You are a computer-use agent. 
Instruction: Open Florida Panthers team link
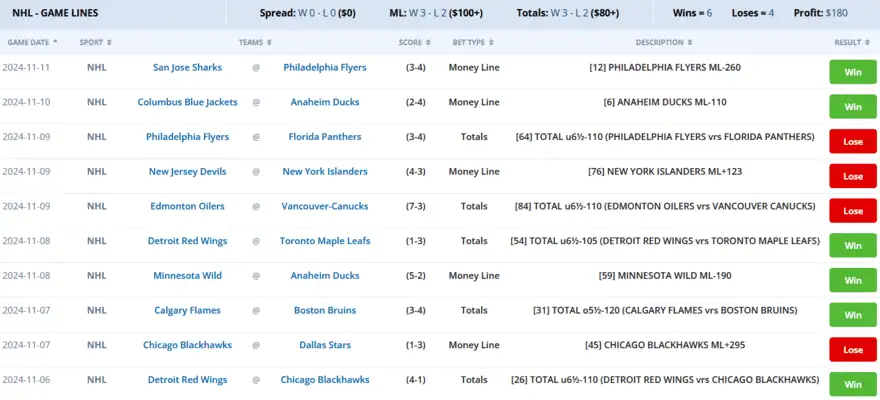click(x=325, y=137)
